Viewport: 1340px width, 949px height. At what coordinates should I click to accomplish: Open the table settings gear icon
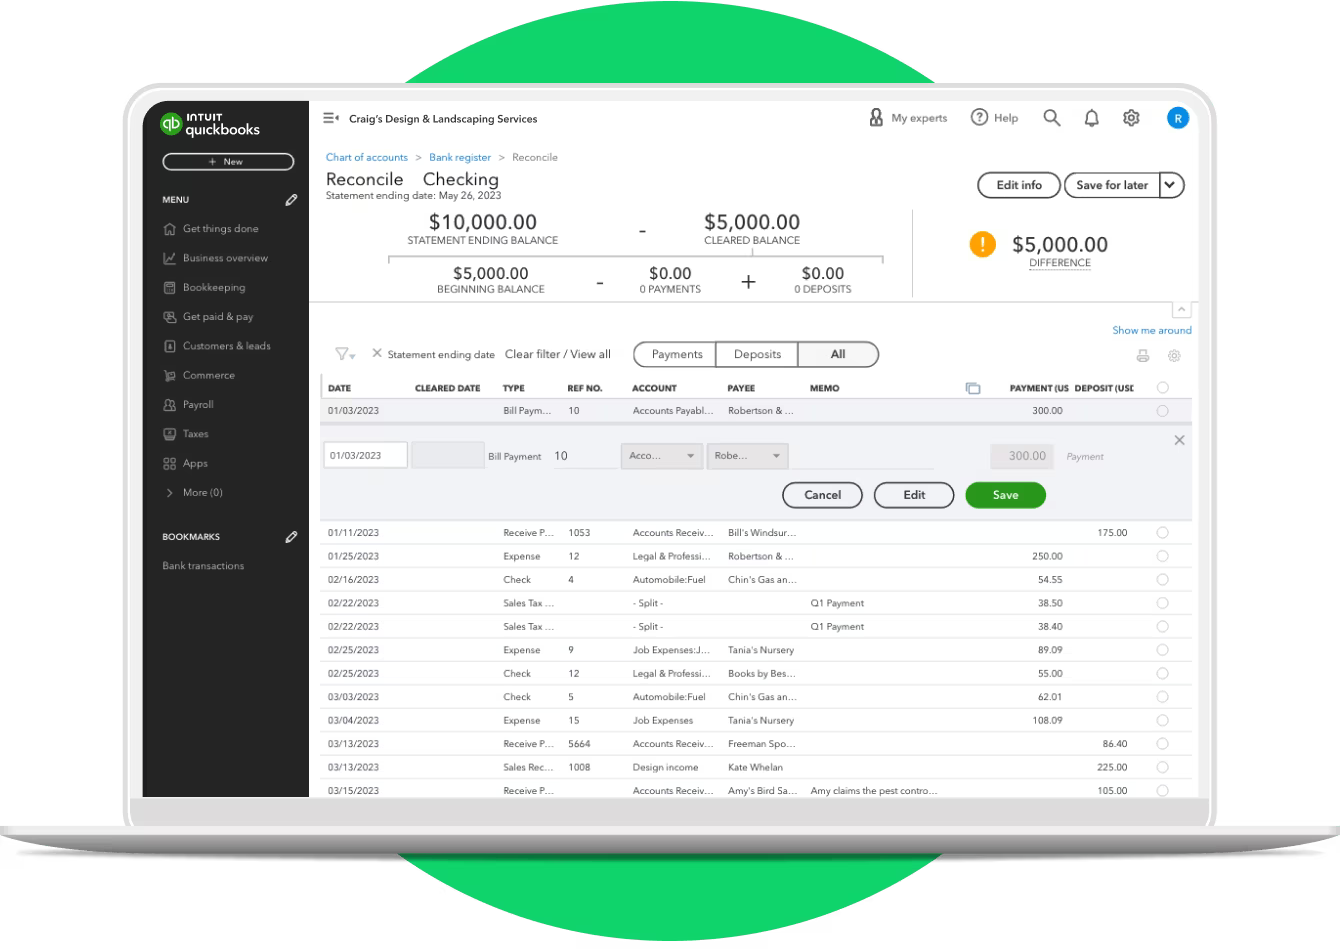tap(1174, 355)
